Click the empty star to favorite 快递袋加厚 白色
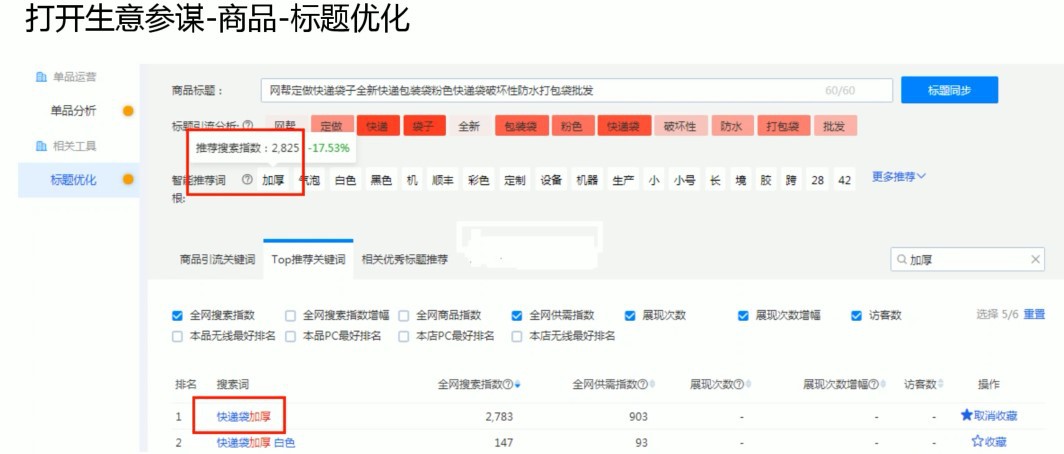The width and height of the screenshot is (1064, 454). [978, 441]
